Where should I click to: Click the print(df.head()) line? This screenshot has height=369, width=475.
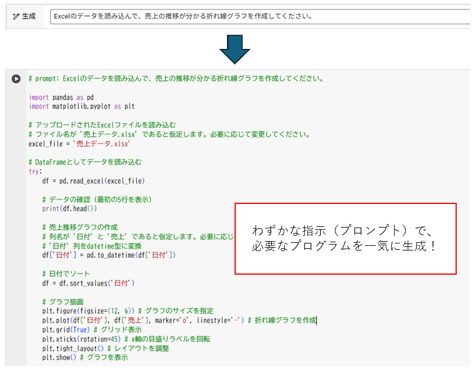[69, 209]
